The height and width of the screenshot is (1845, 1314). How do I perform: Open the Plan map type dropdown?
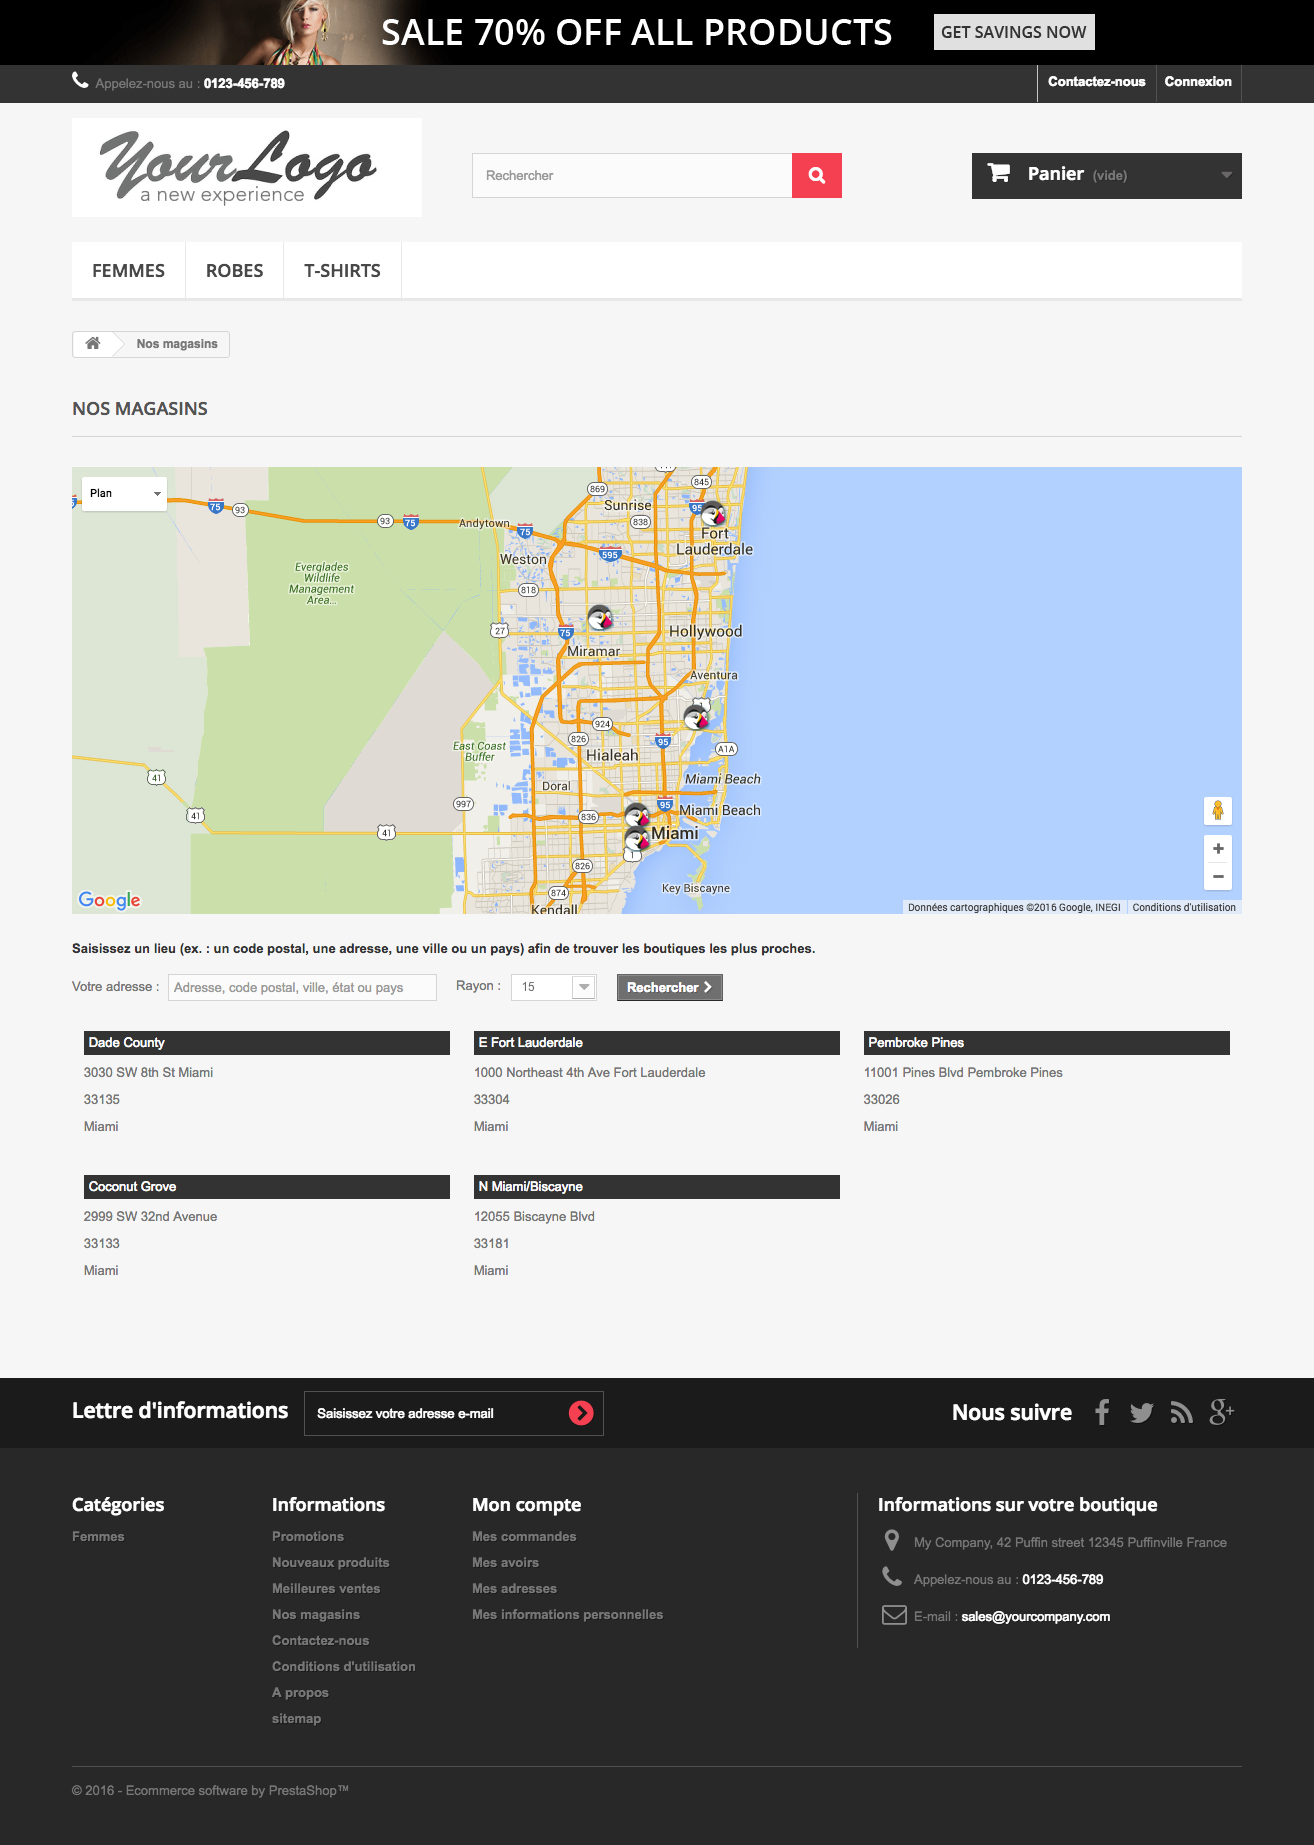124,493
